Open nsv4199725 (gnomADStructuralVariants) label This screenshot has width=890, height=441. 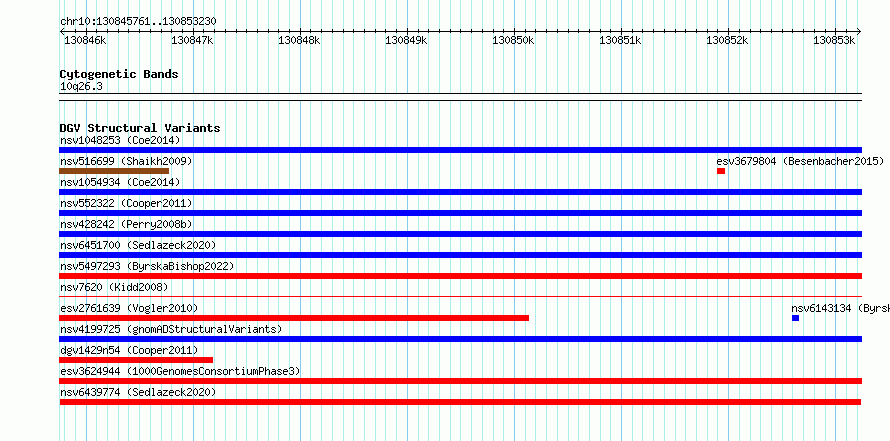pos(171,329)
